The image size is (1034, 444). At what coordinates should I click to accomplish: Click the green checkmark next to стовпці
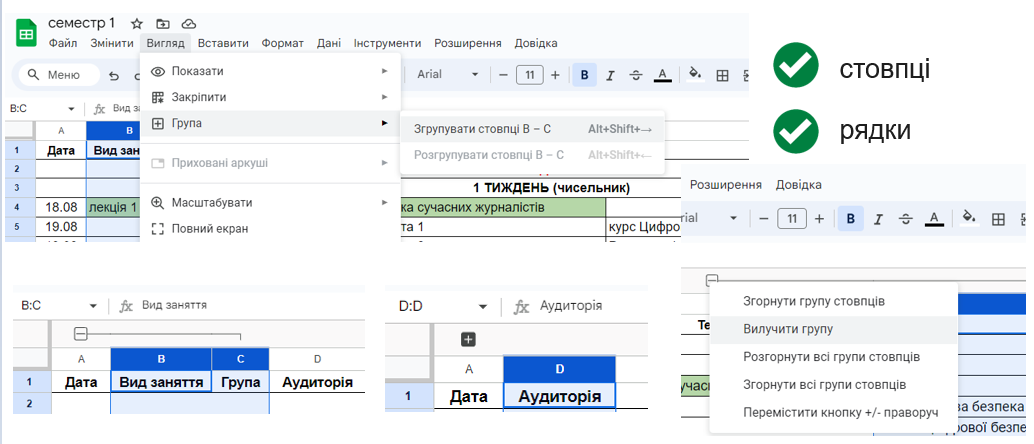tap(795, 67)
